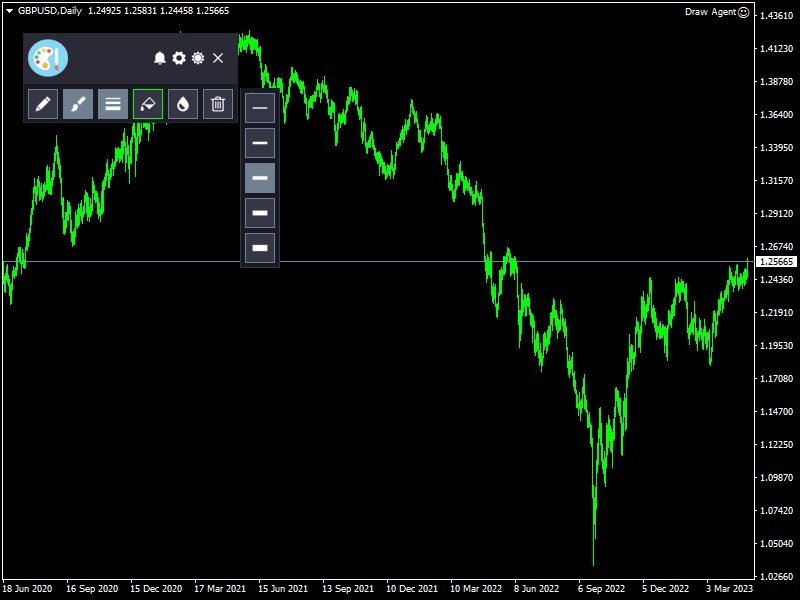Click the sun-shaped theme icon
The image size is (800, 600).
point(198,58)
